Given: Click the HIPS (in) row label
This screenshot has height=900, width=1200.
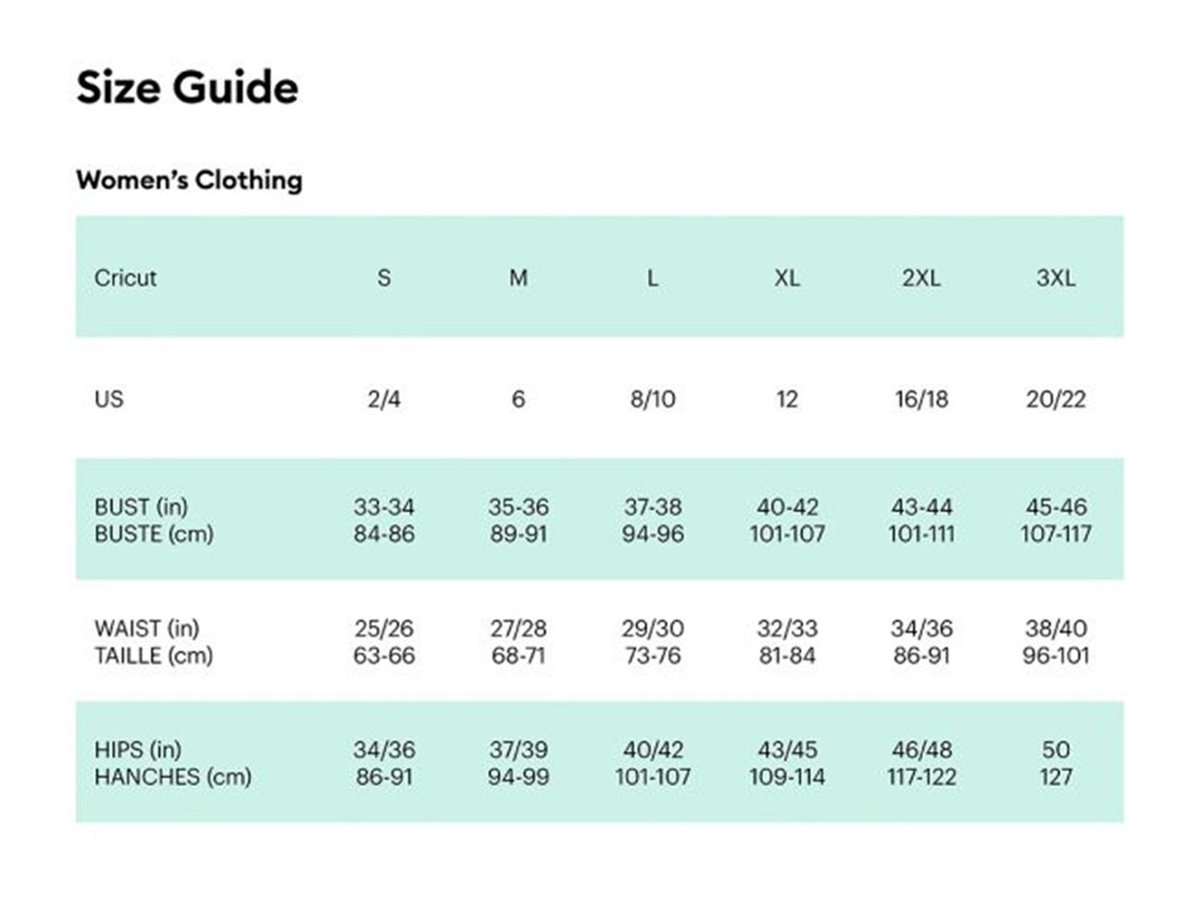Looking at the screenshot, I should [138, 750].
